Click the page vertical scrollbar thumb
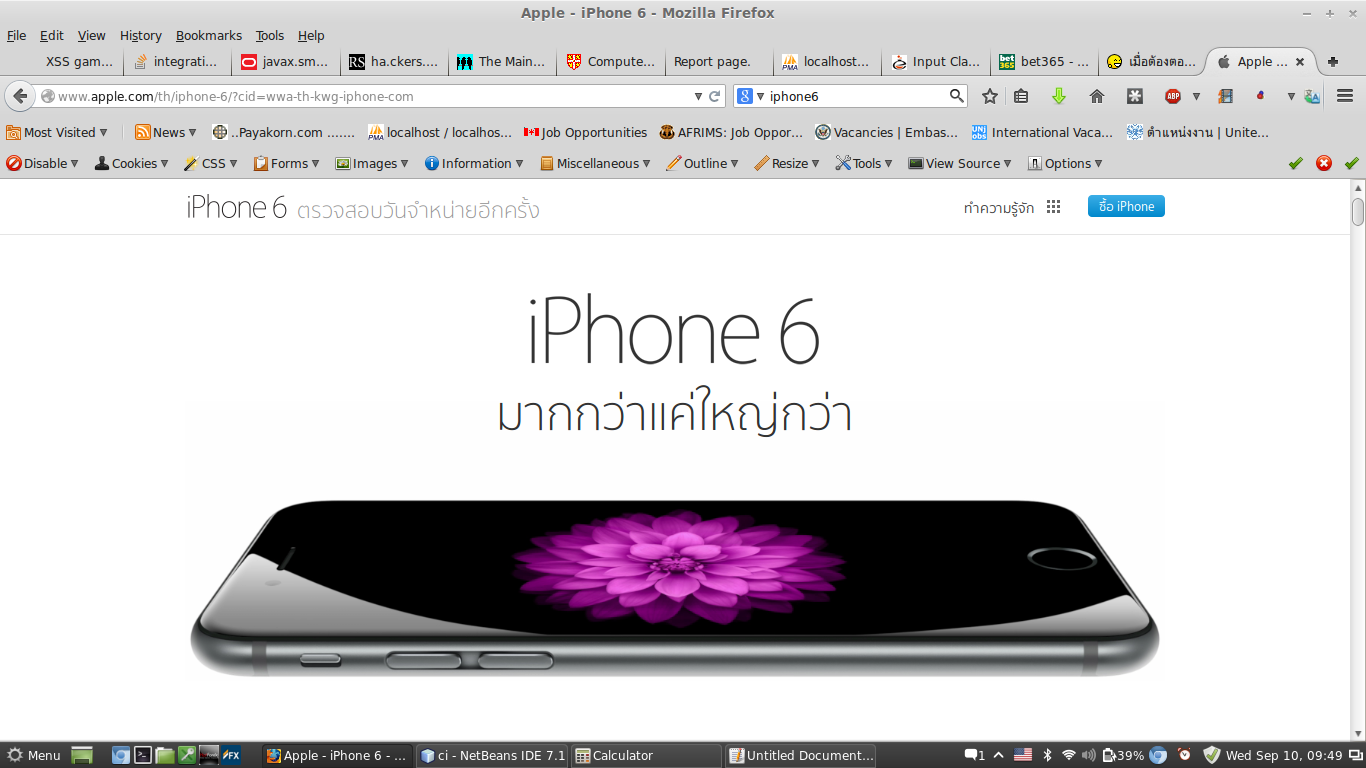Viewport: 1366px width, 768px height. (1358, 212)
